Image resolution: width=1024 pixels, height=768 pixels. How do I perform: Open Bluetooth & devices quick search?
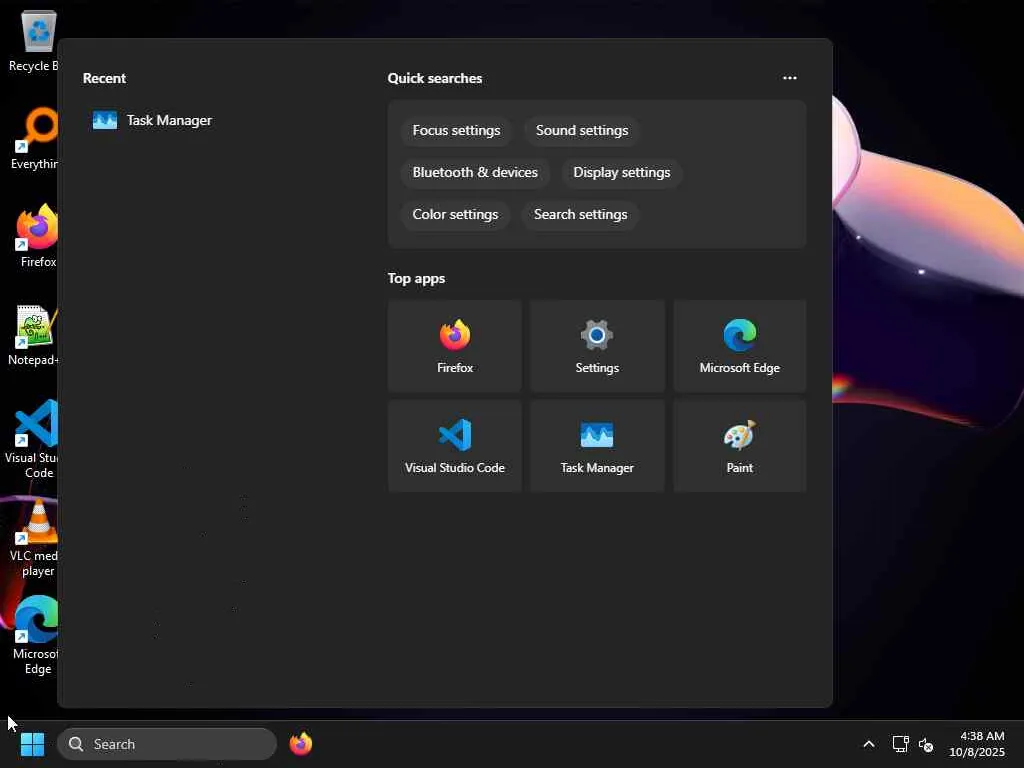(475, 172)
